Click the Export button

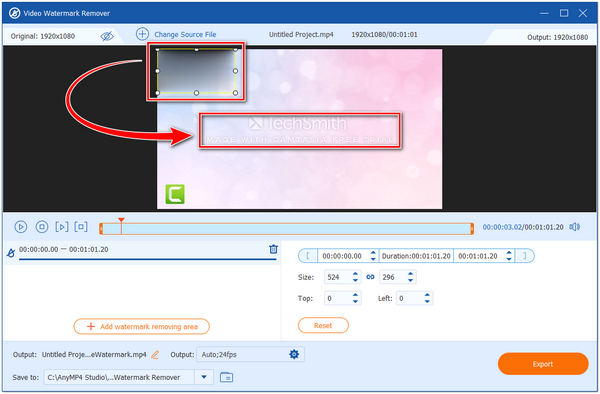(543, 364)
